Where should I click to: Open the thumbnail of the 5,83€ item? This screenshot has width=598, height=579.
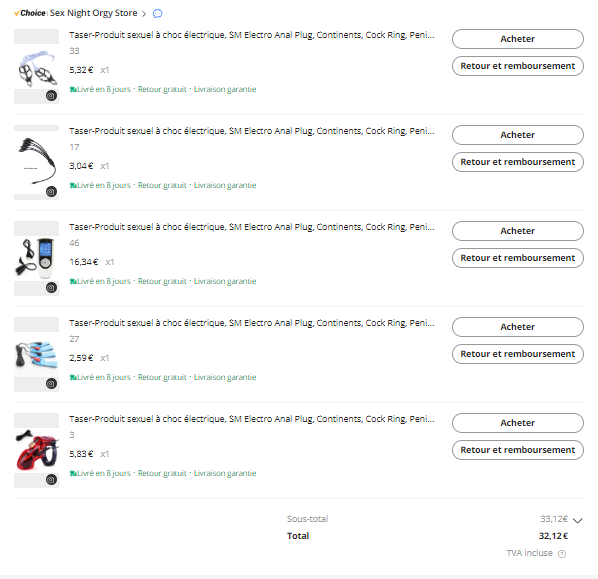[37, 450]
